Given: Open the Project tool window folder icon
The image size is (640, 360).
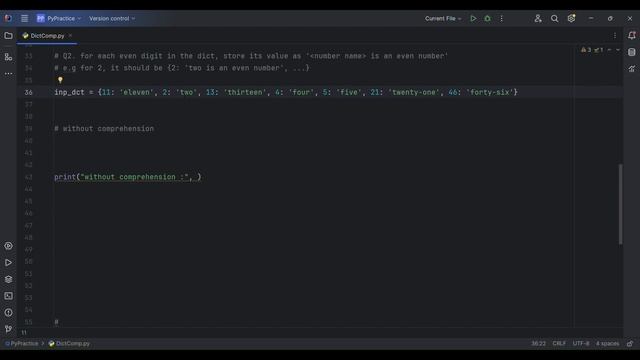Looking at the screenshot, I should [x=8, y=36].
